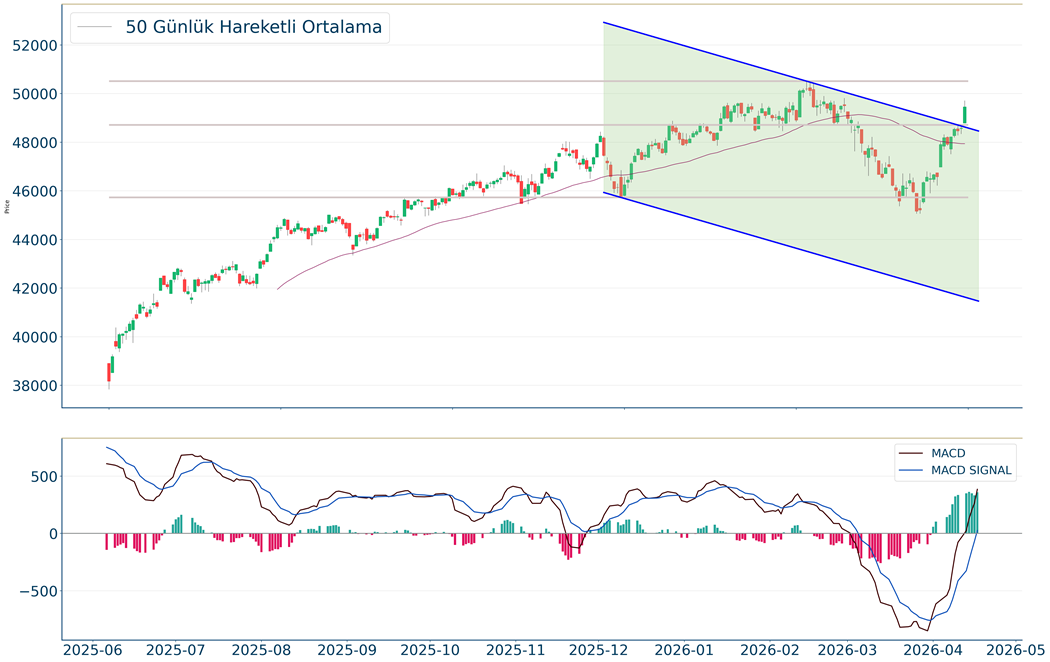The height and width of the screenshot is (662, 1050).
Task: Click the dark line sample beside MACD legend
Action: (x=912, y=454)
